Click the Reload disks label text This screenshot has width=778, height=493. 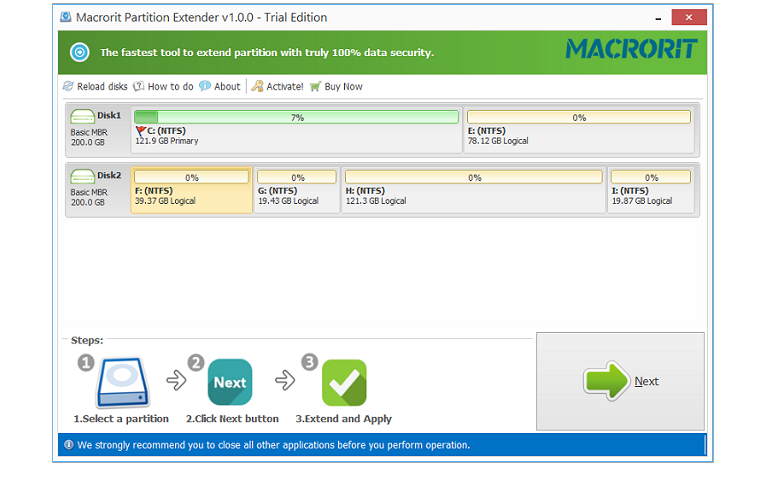[102, 86]
